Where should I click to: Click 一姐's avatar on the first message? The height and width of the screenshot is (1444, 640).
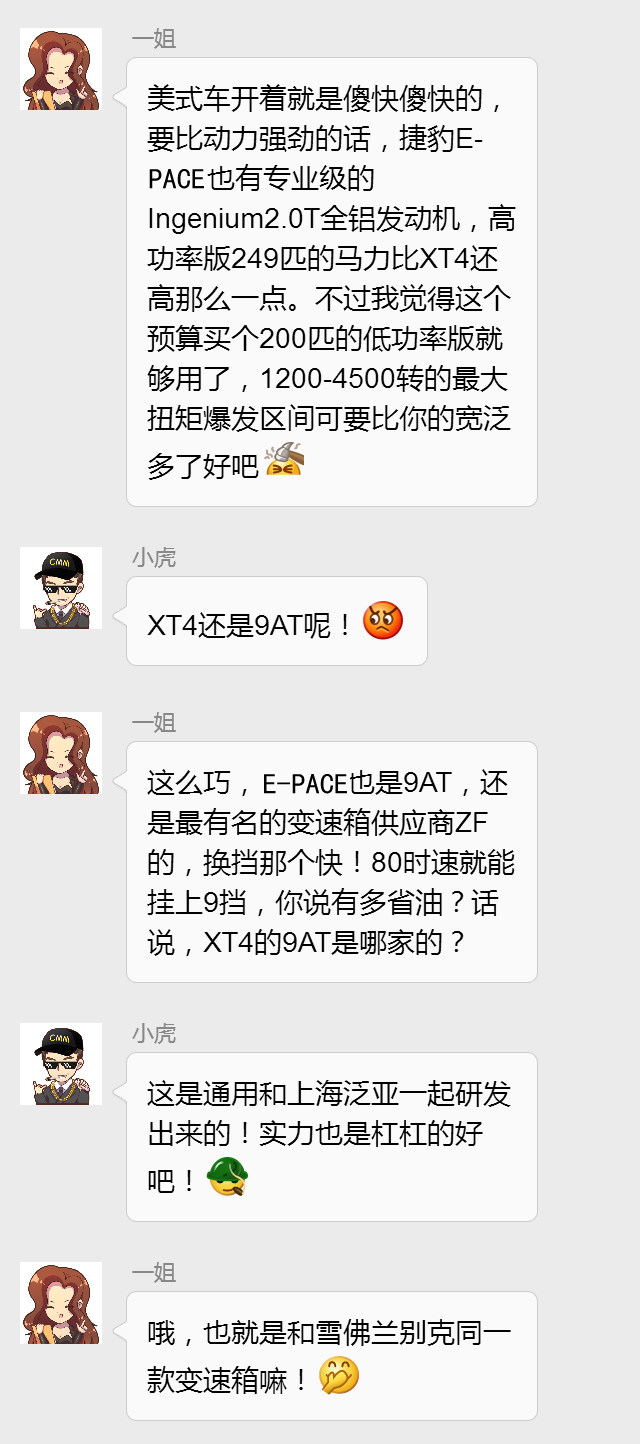[x=61, y=69]
